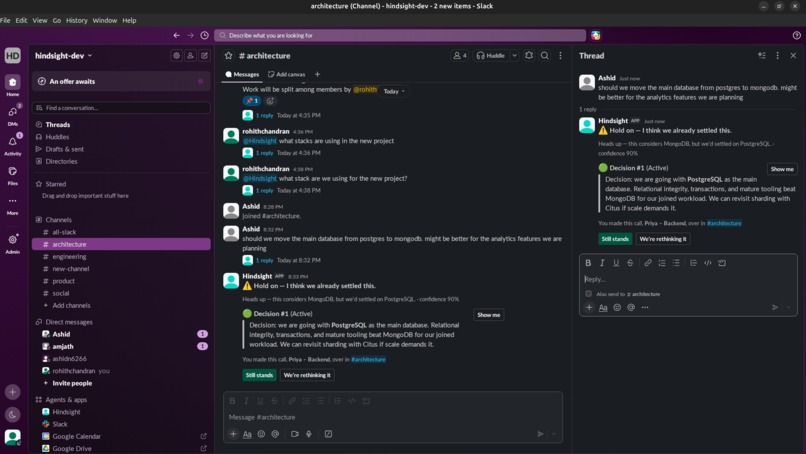Toggle the pushpin reaction on message

(252, 101)
